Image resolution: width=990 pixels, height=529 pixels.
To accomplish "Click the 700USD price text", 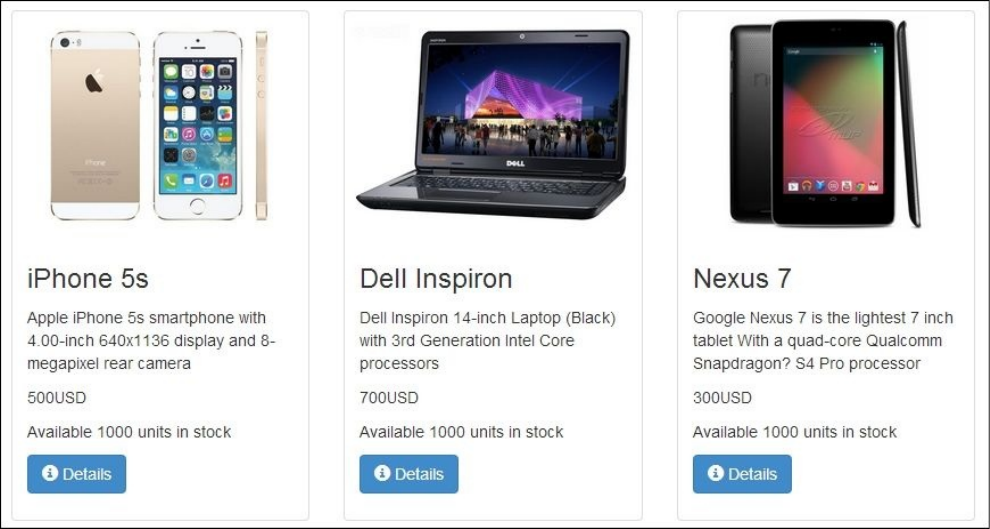I will [389, 398].
